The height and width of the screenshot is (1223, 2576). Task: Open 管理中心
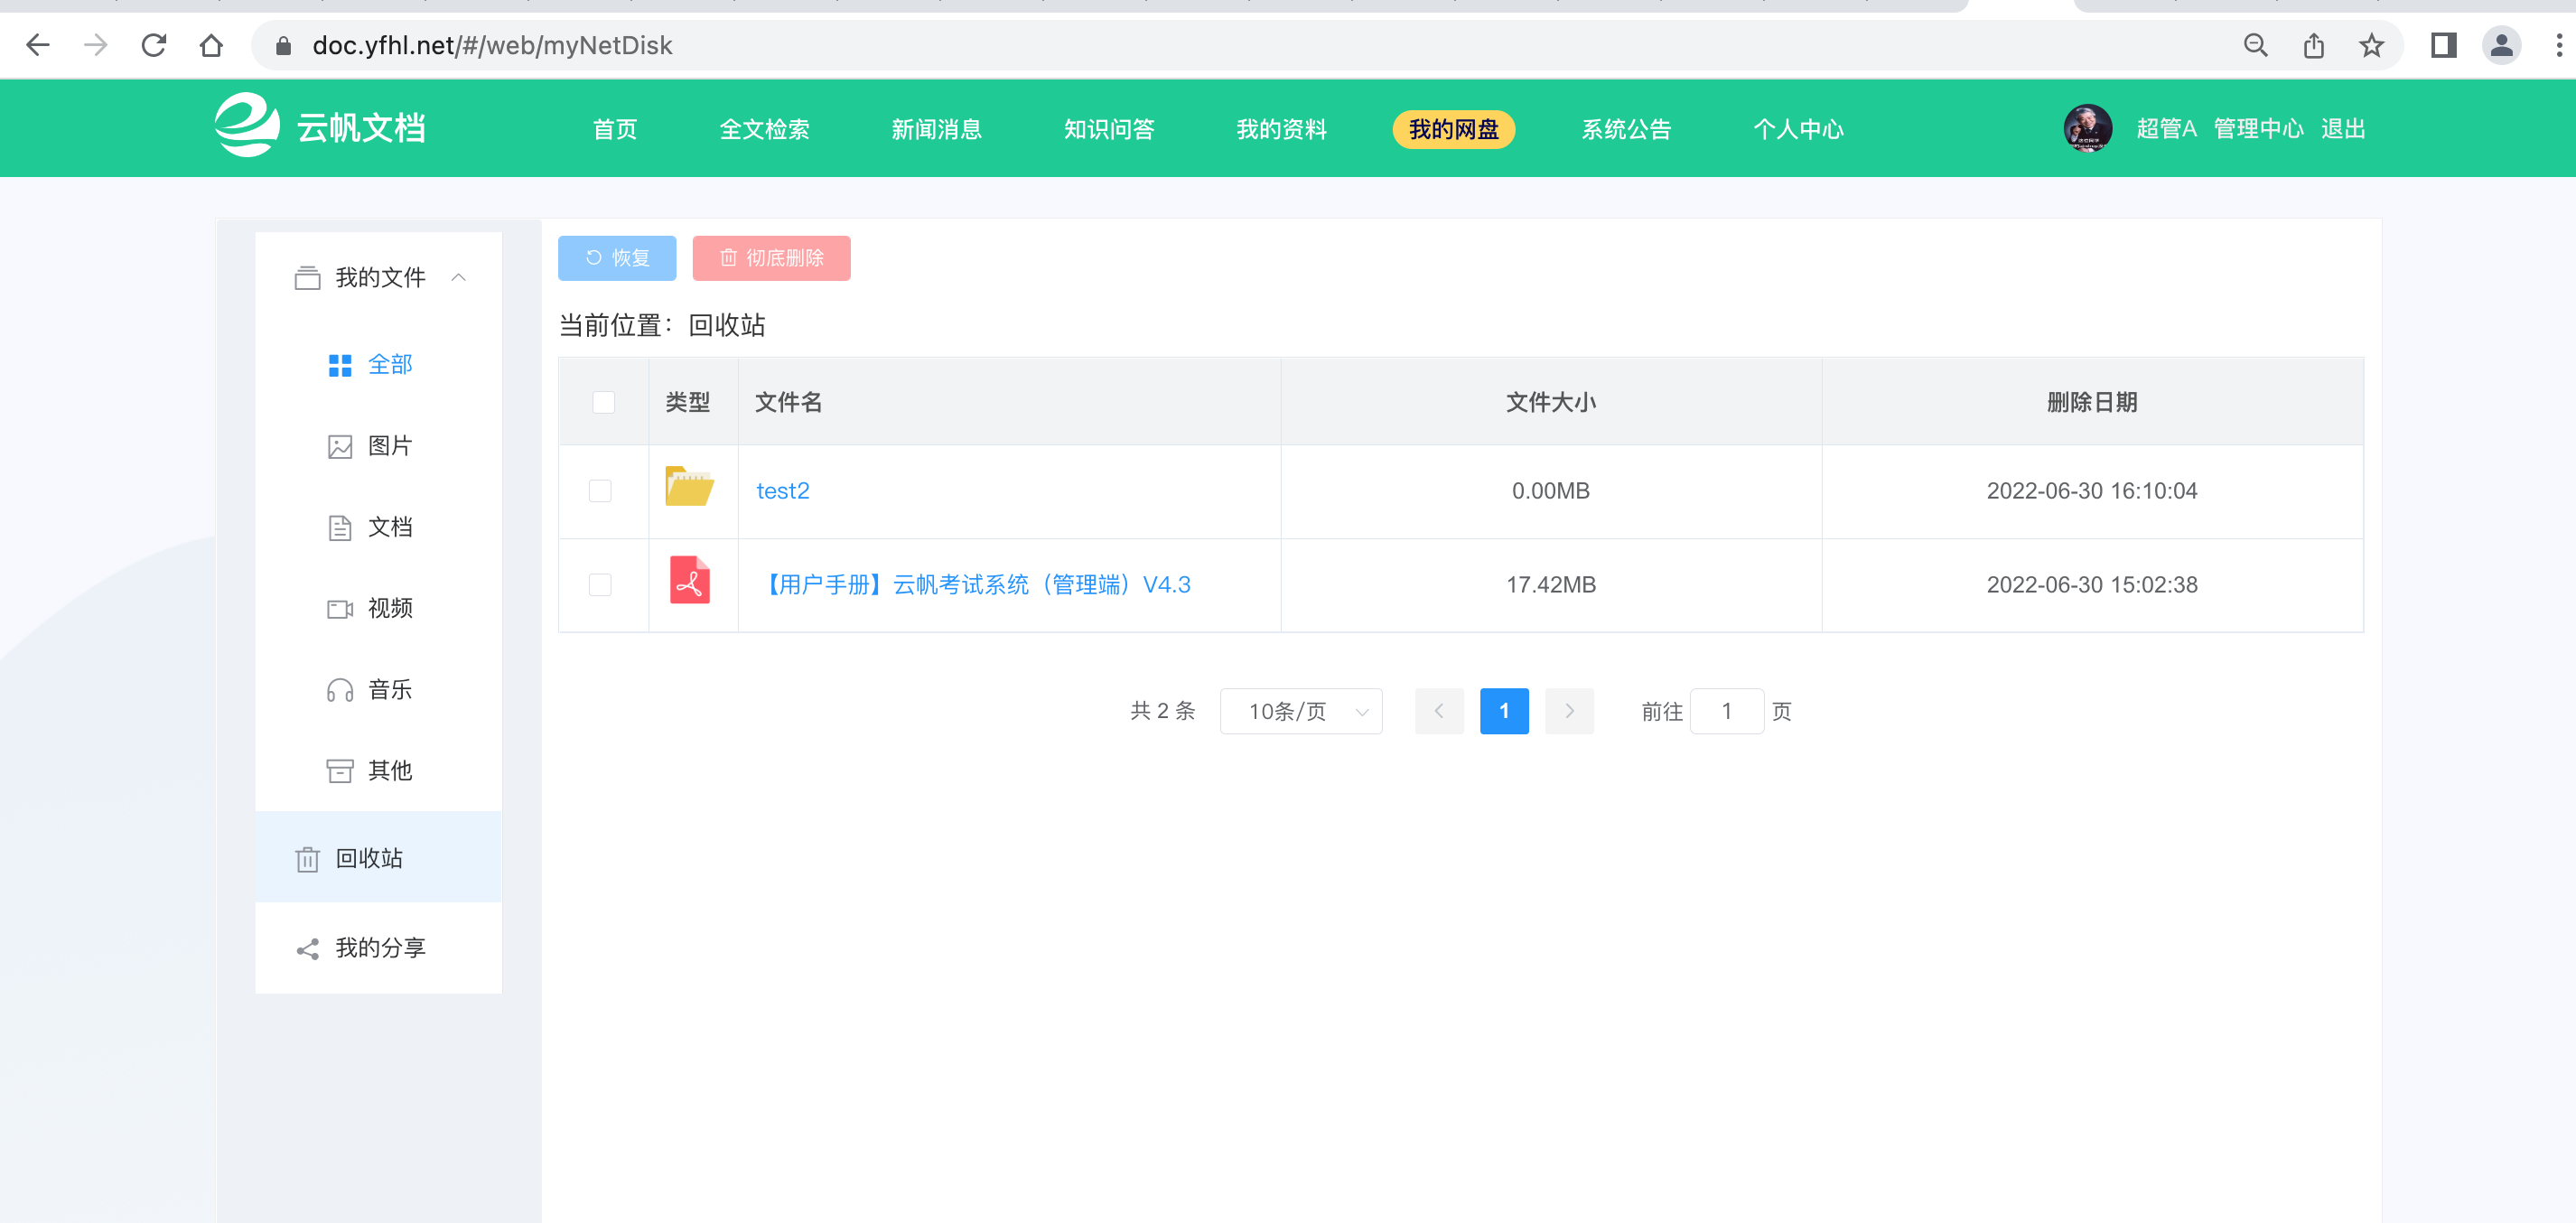coord(2258,128)
